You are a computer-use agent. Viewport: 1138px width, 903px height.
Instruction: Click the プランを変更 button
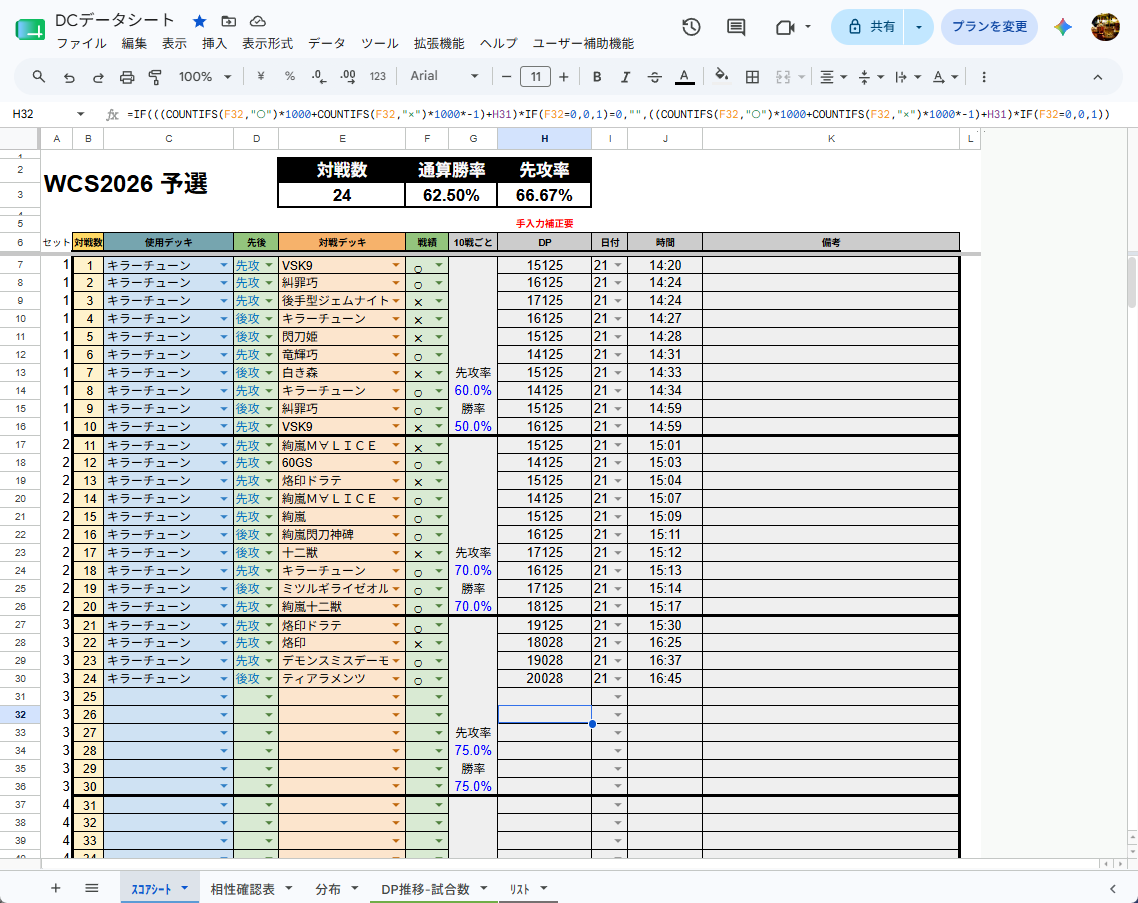[x=989, y=27]
